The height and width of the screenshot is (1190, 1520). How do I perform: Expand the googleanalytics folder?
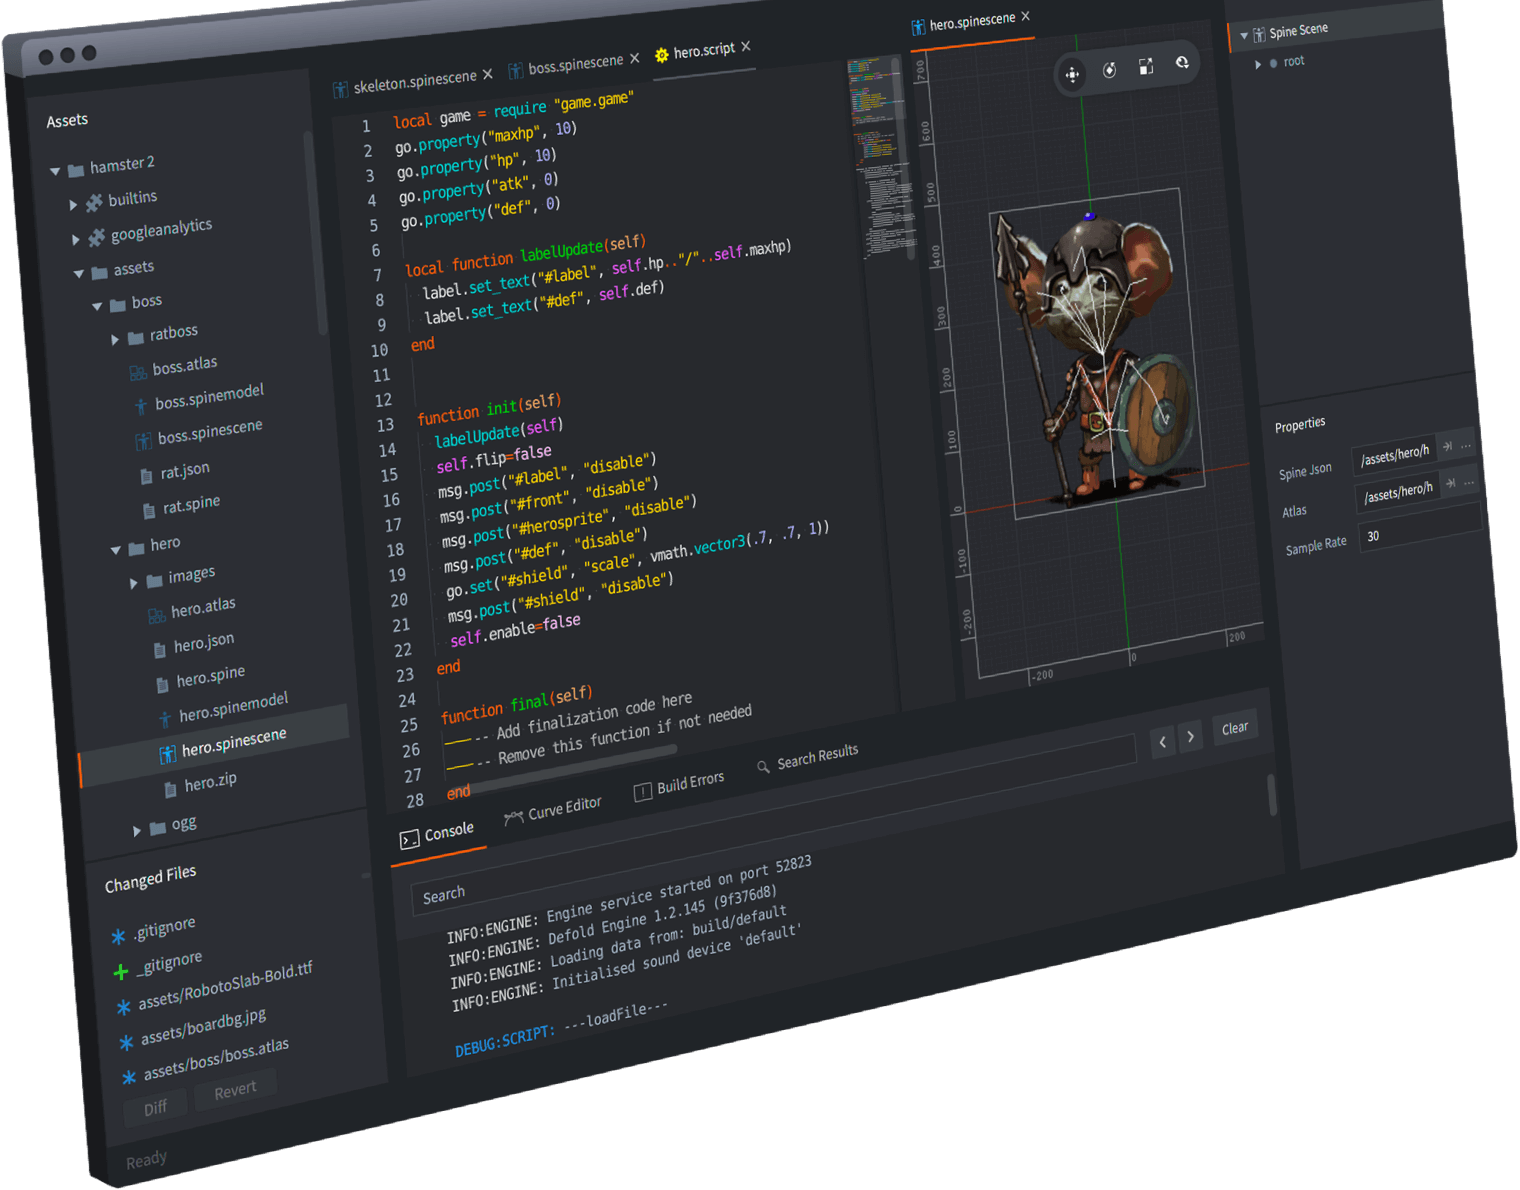(x=76, y=239)
